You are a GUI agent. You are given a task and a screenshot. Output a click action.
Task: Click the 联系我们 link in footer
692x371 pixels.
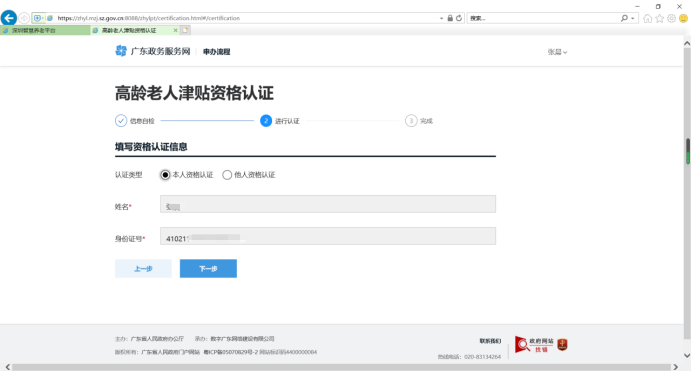click(x=490, y=341)
